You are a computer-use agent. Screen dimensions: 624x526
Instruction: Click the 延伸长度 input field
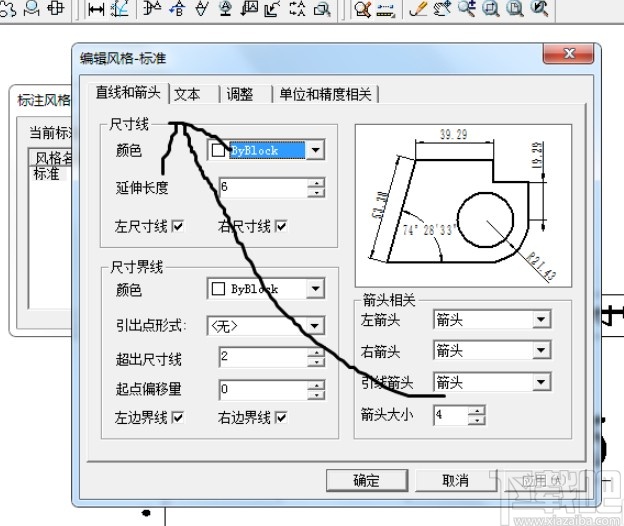[263, 187]
